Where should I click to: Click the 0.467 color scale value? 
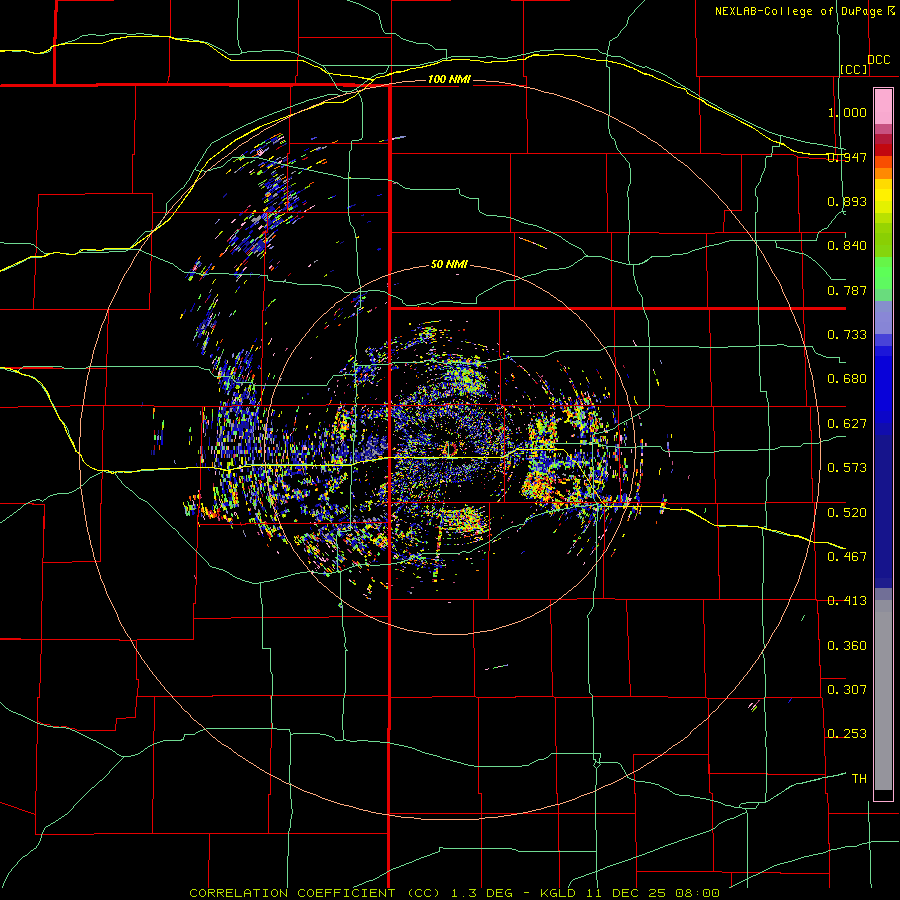[x=847, y=557]
